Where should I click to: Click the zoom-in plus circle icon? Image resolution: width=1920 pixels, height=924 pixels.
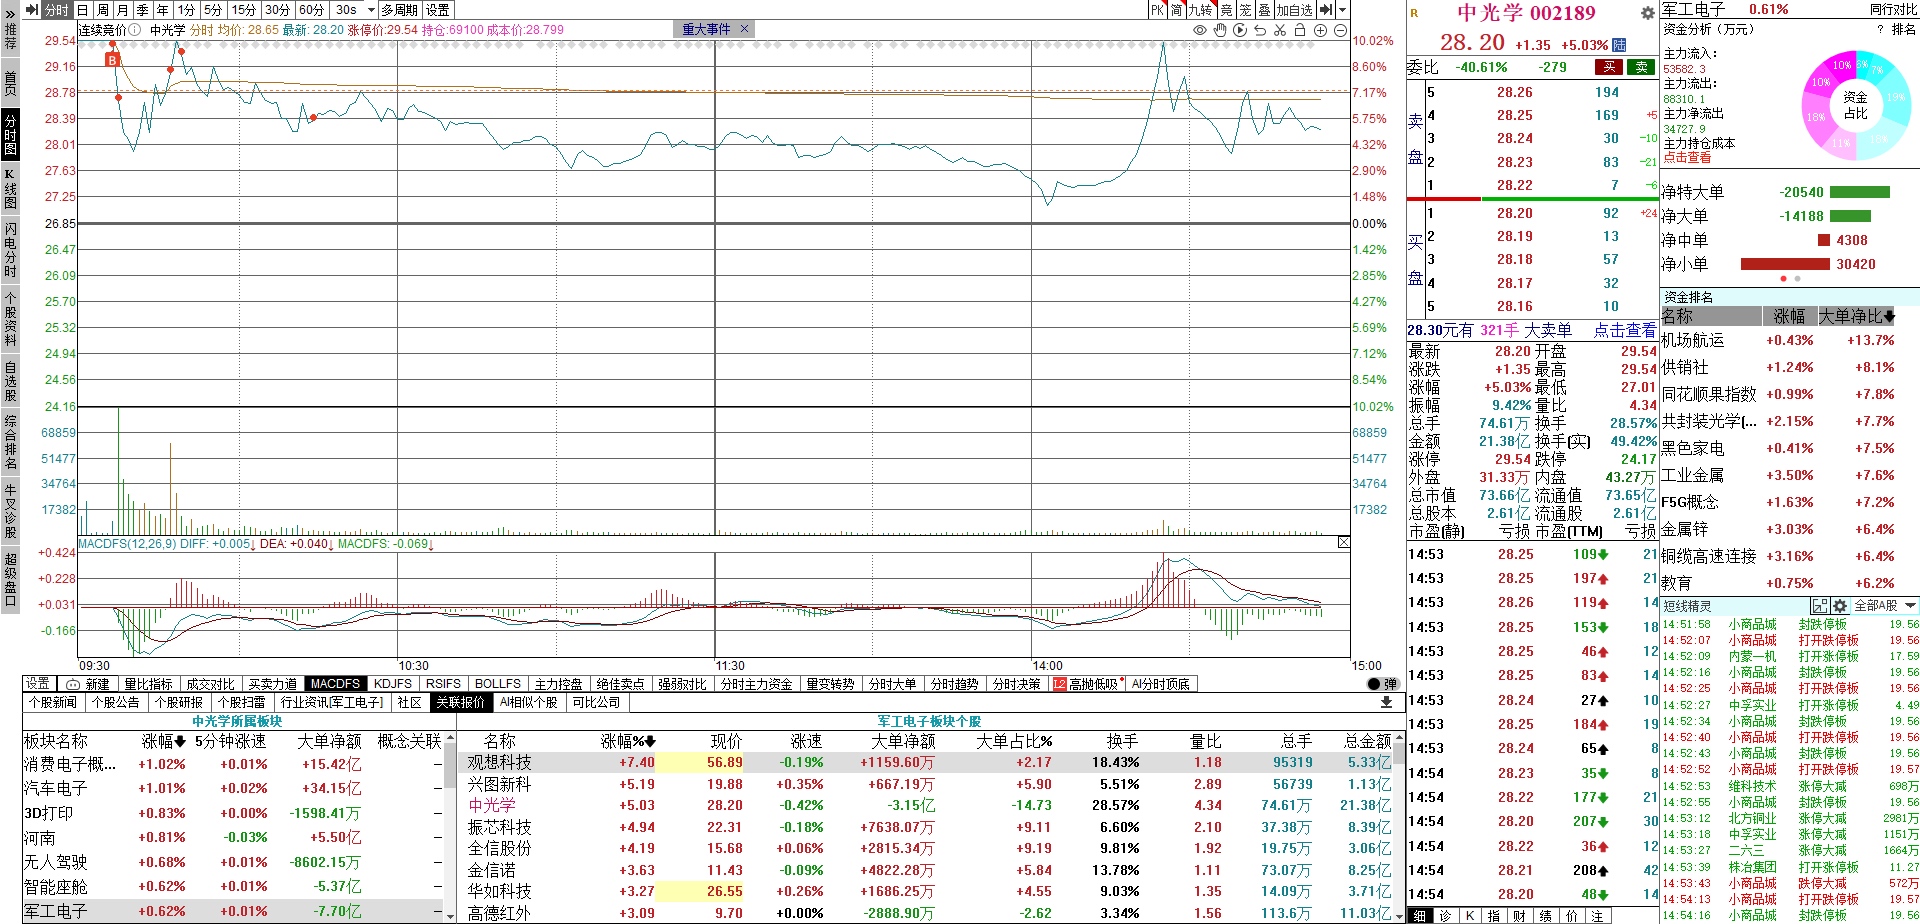click(1320, 30)
